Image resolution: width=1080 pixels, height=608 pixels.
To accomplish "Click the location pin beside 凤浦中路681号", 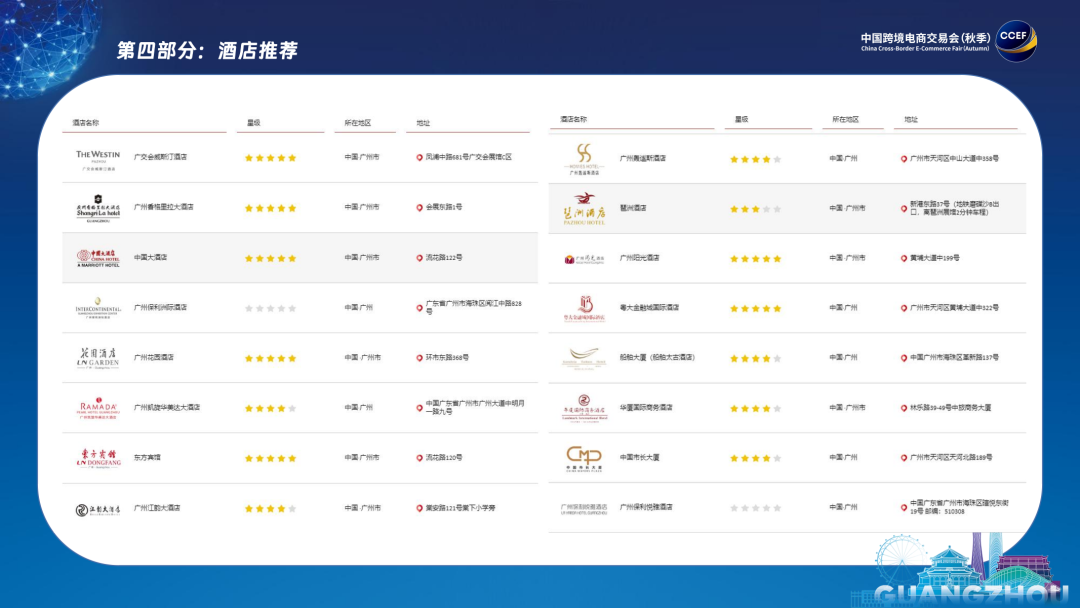I will tap(419, 158).
